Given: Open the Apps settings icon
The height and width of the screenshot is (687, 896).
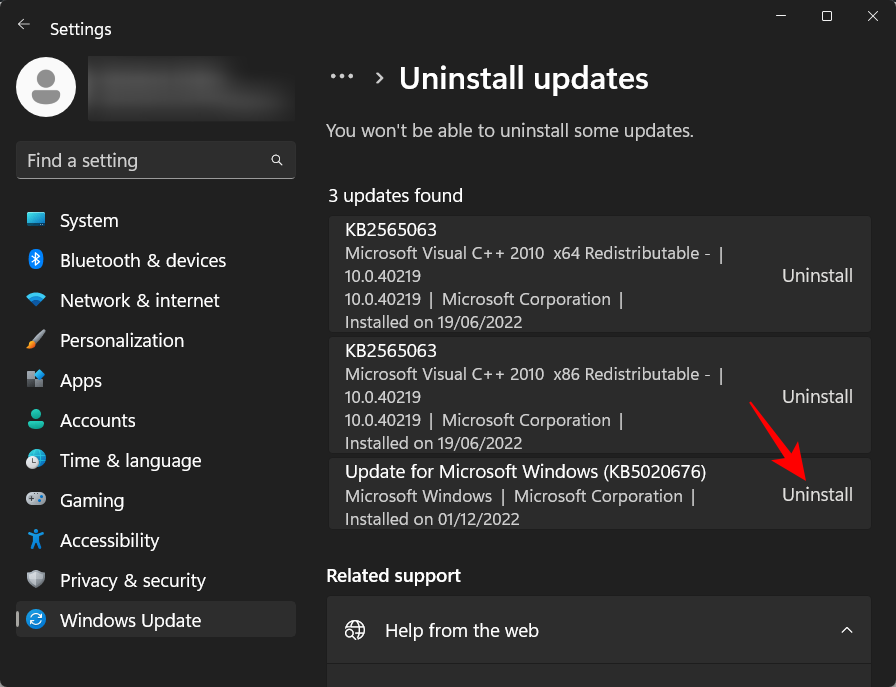Looking at the screenshot, I should pyautogui.click(x=36, y=380).
